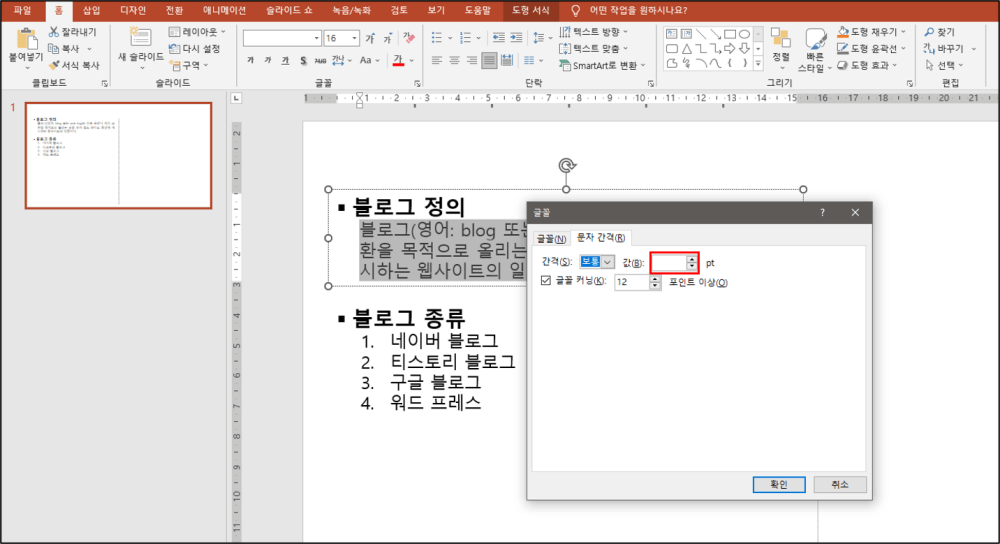Click the rotation handle above text box
1000x544 pixels.
[x=566, y=166]
